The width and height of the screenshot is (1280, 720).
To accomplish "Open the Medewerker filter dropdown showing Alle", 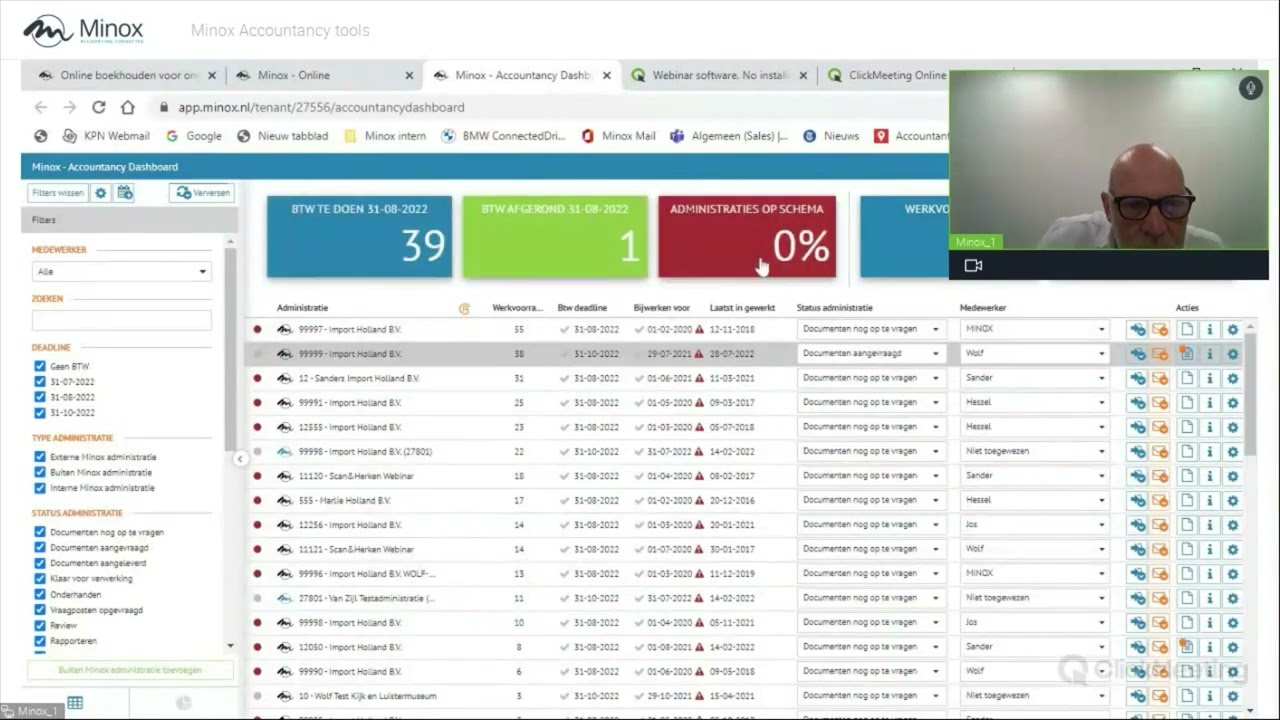I will point(121,271).
